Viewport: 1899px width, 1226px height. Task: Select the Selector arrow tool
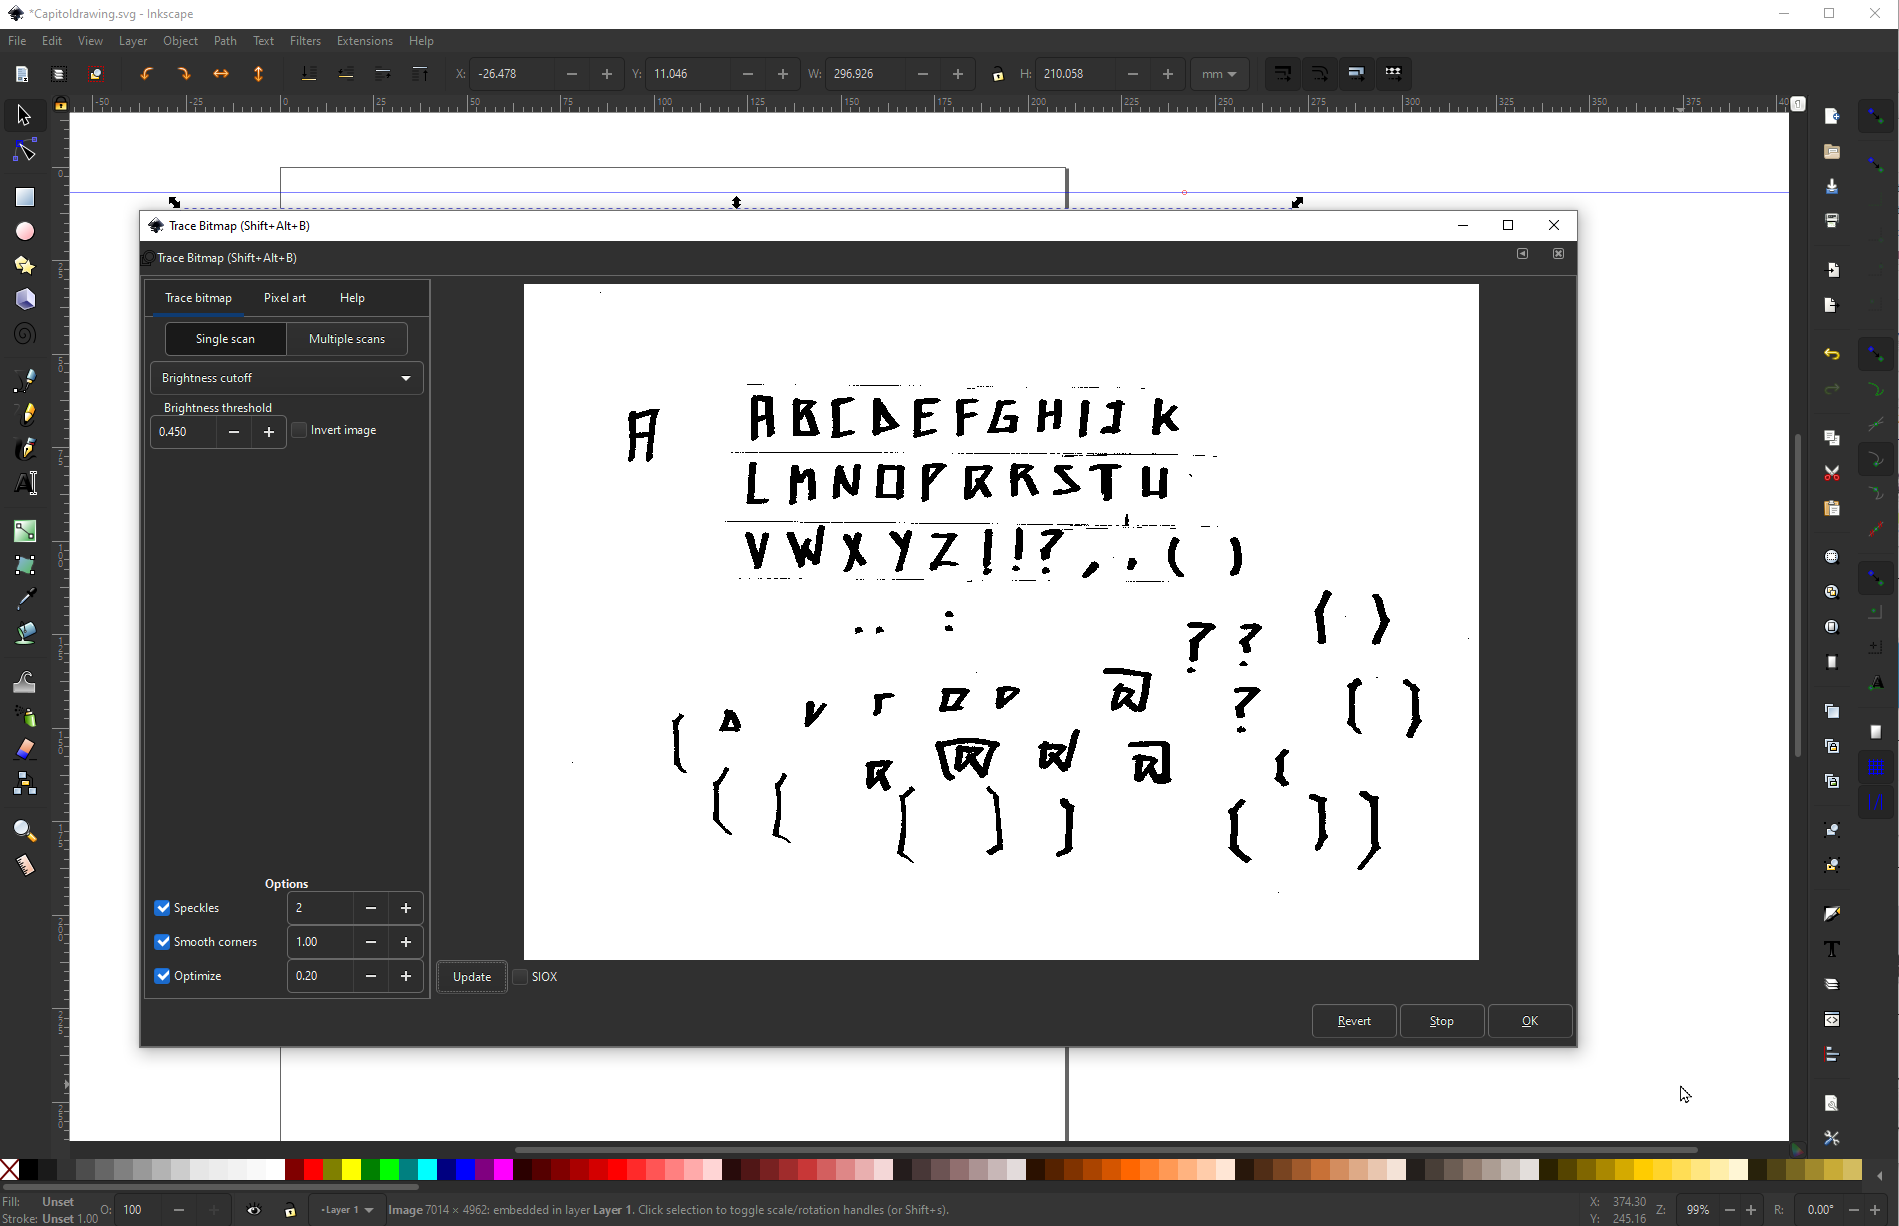[x=24, y=116]
